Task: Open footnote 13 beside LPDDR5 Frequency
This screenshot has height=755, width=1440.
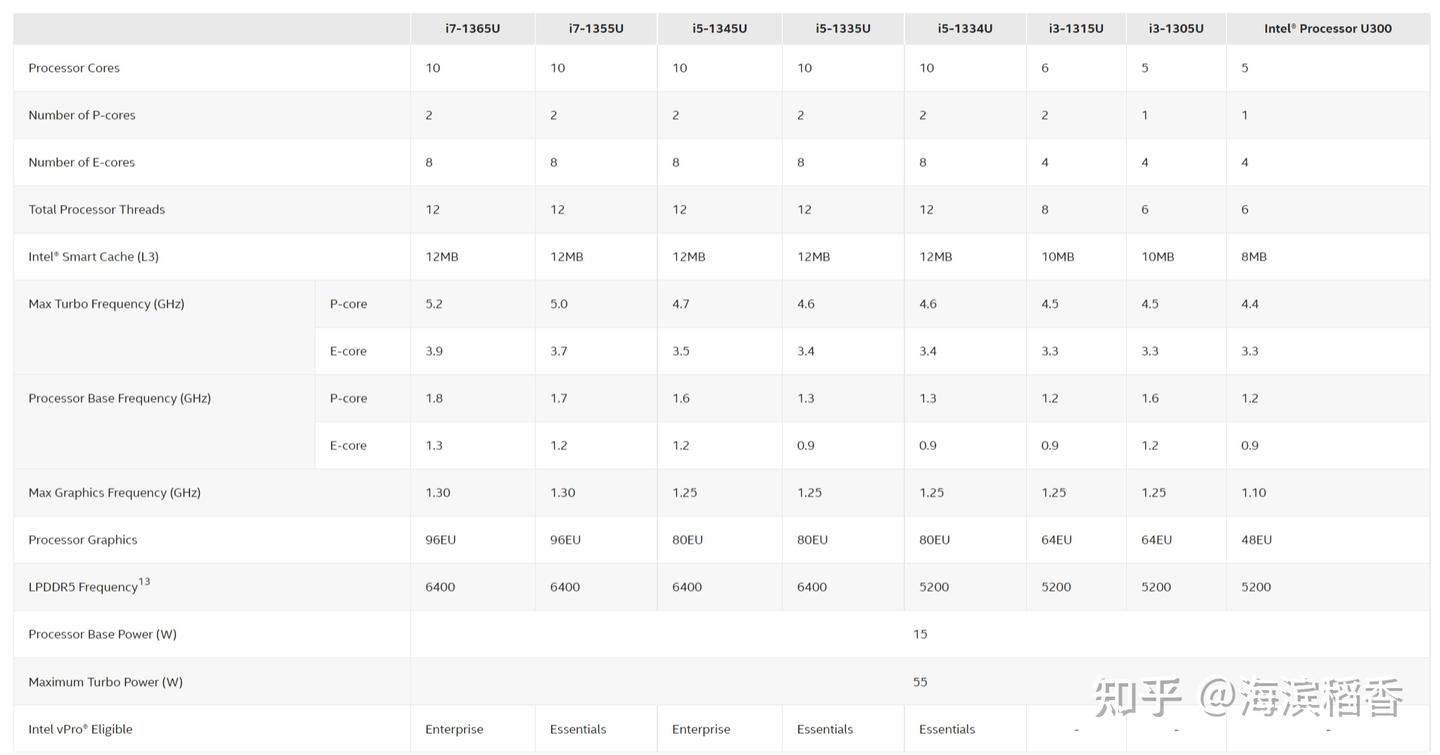Action: (x=145, y=582)
